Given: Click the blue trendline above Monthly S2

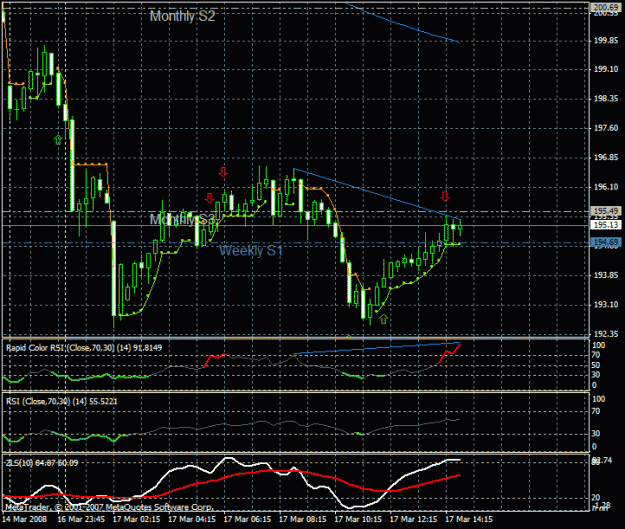Looking at the screenshot, I should (403, 23).
